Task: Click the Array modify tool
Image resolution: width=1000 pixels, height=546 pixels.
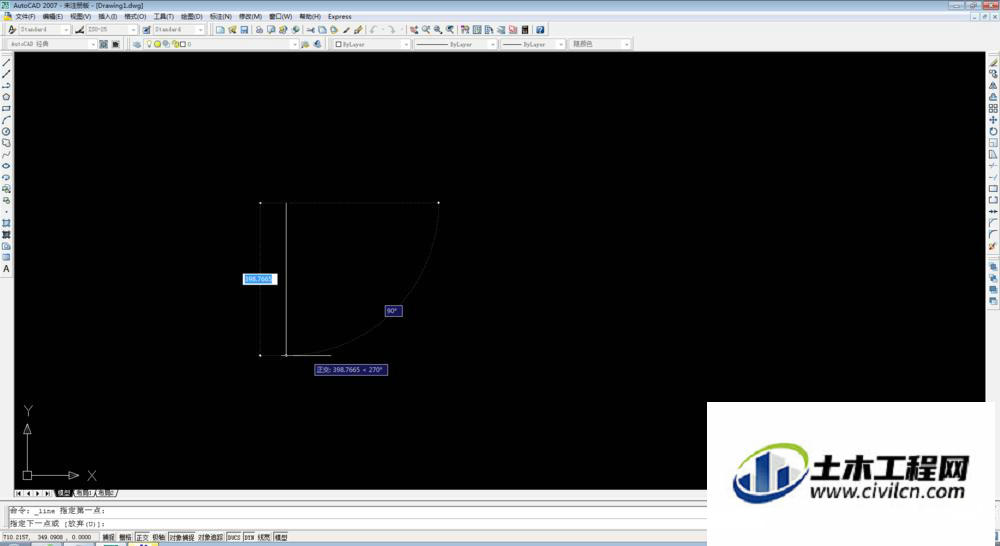Action: [993, 108]
